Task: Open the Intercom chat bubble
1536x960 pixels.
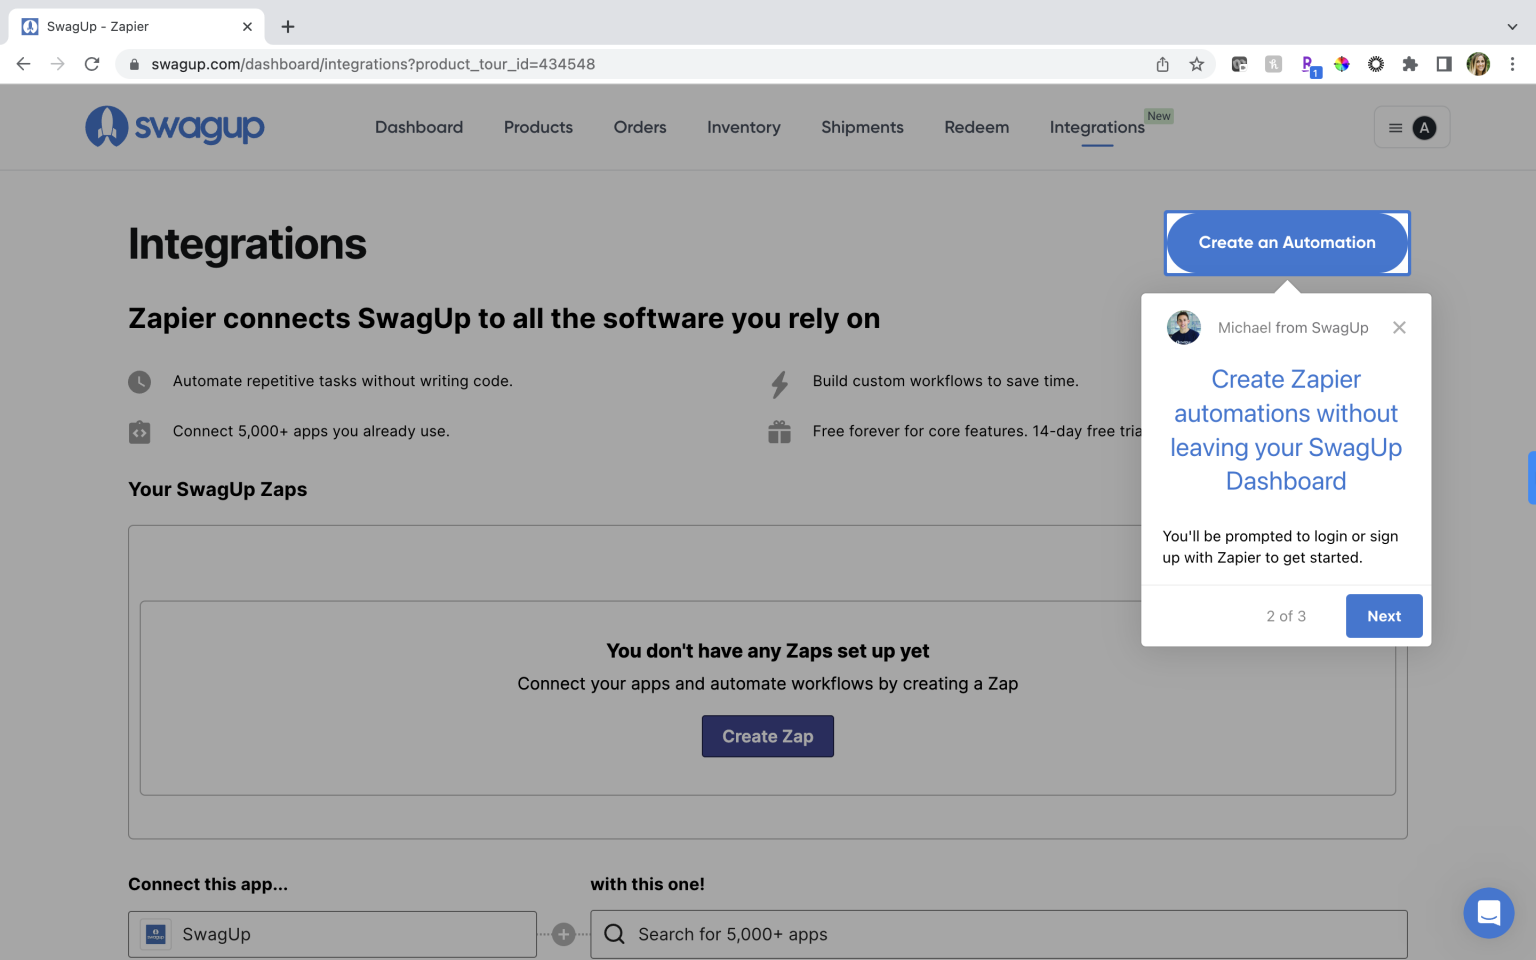Action: coord(1489,913)
